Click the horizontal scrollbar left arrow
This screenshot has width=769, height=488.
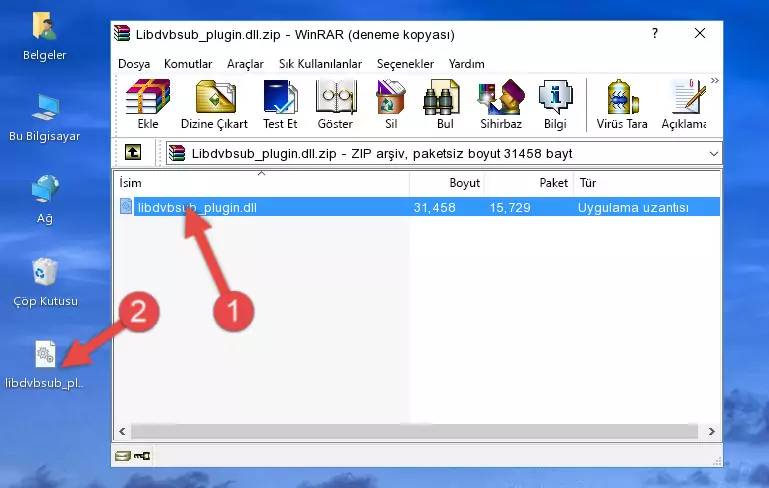click(122, 432)
